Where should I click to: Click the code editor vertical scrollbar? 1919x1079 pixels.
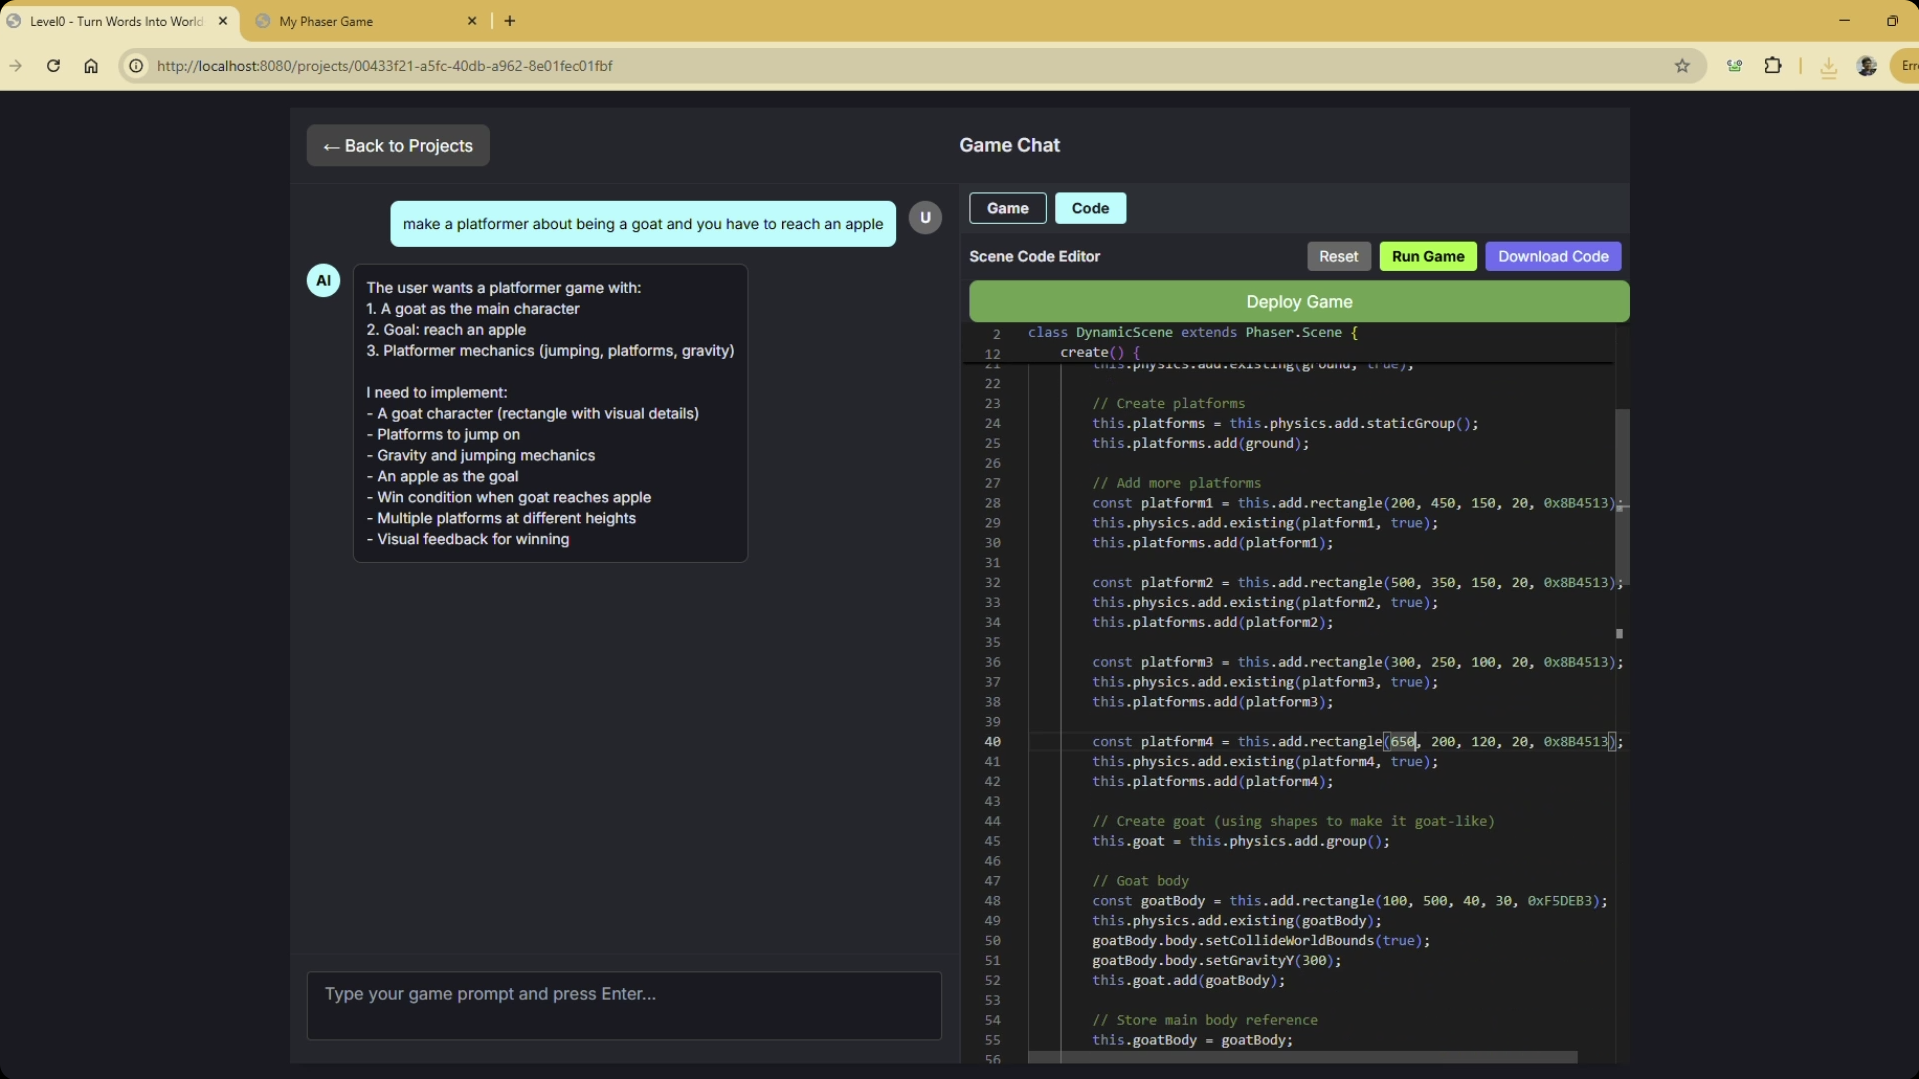point(1622,496)
